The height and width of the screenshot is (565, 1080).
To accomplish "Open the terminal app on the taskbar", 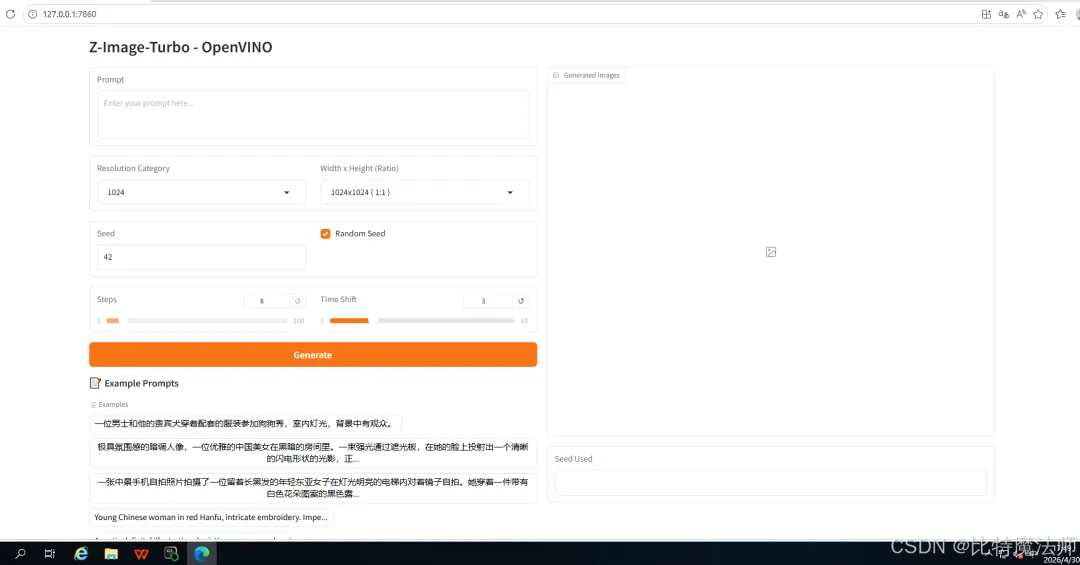I will click(172, 553).
